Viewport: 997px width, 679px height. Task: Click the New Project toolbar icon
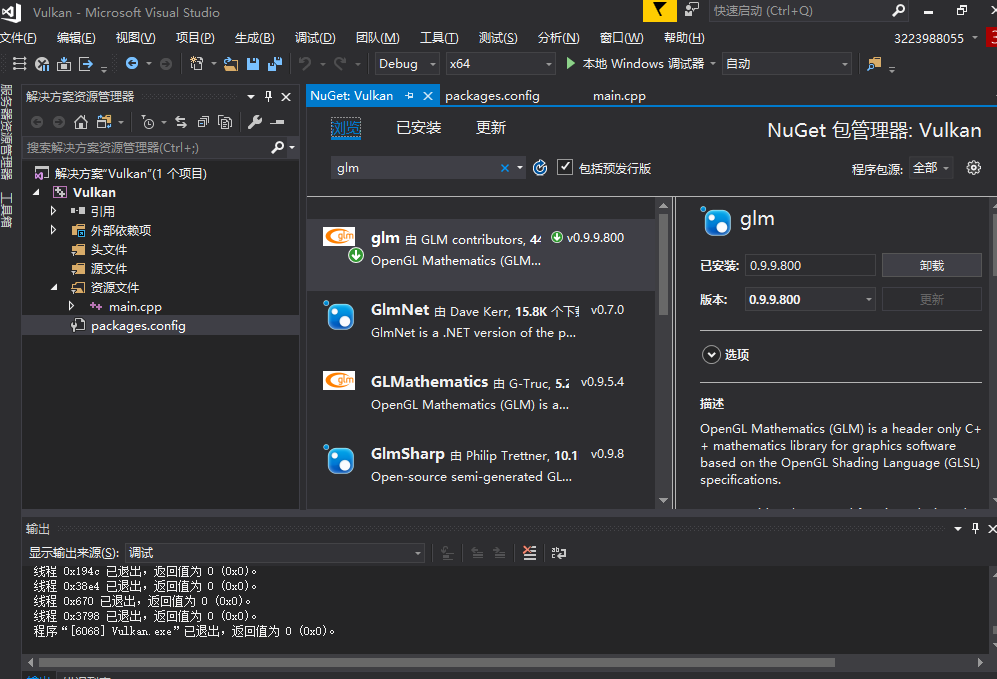[x=196, y=64]
